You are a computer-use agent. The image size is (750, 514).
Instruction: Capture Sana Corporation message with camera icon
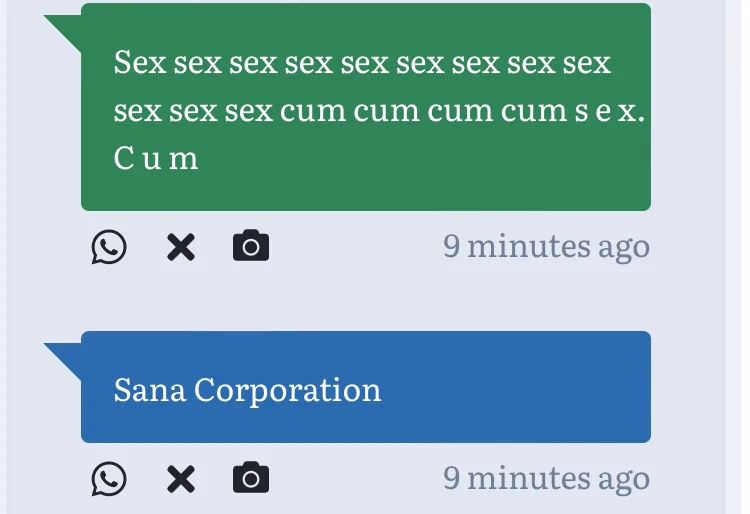[251, 479]
